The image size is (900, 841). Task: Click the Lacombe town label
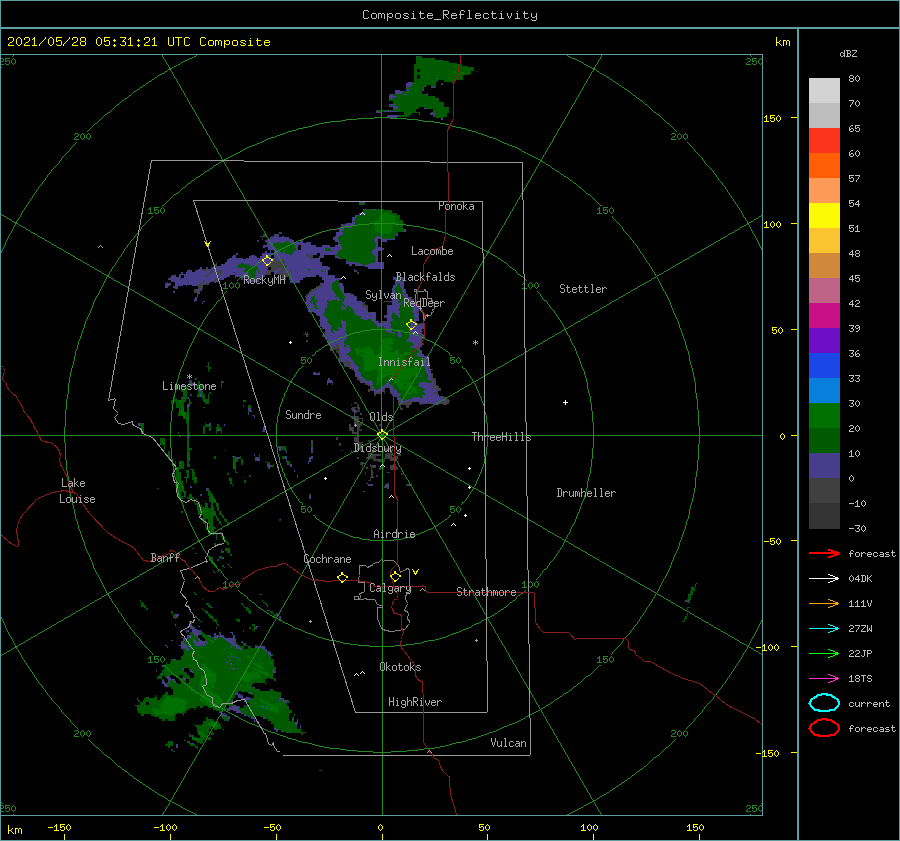pos(432,251)
